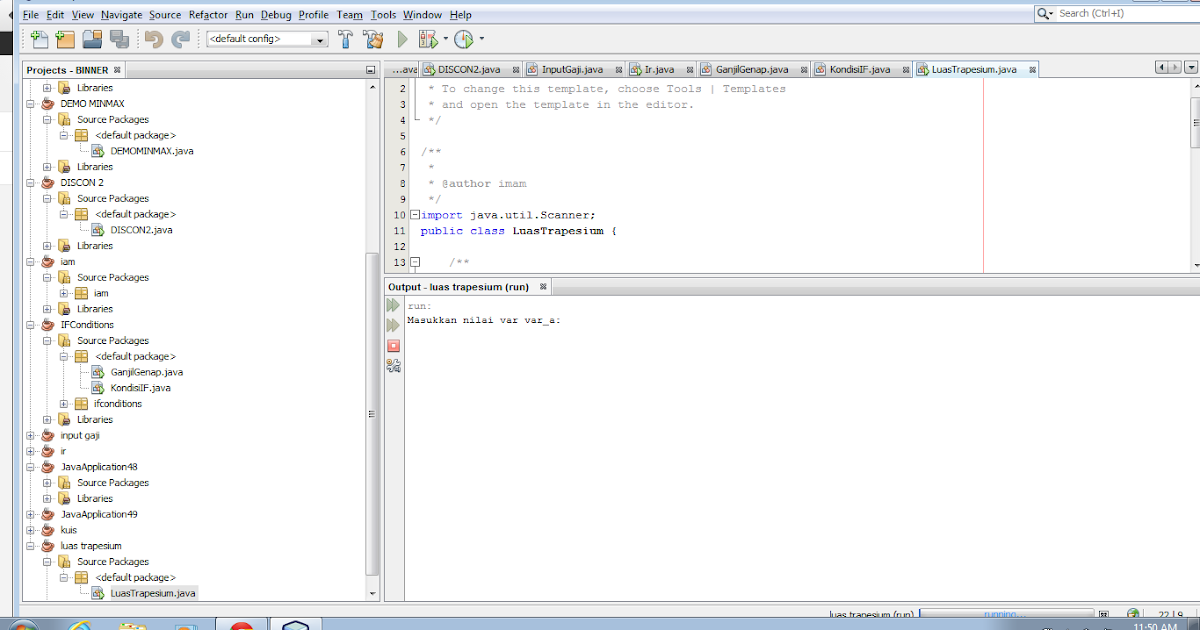This screenshot has height=630, width=1200.
Task: Click the Debug Project toolbar icon
Action: pos(428,39)
